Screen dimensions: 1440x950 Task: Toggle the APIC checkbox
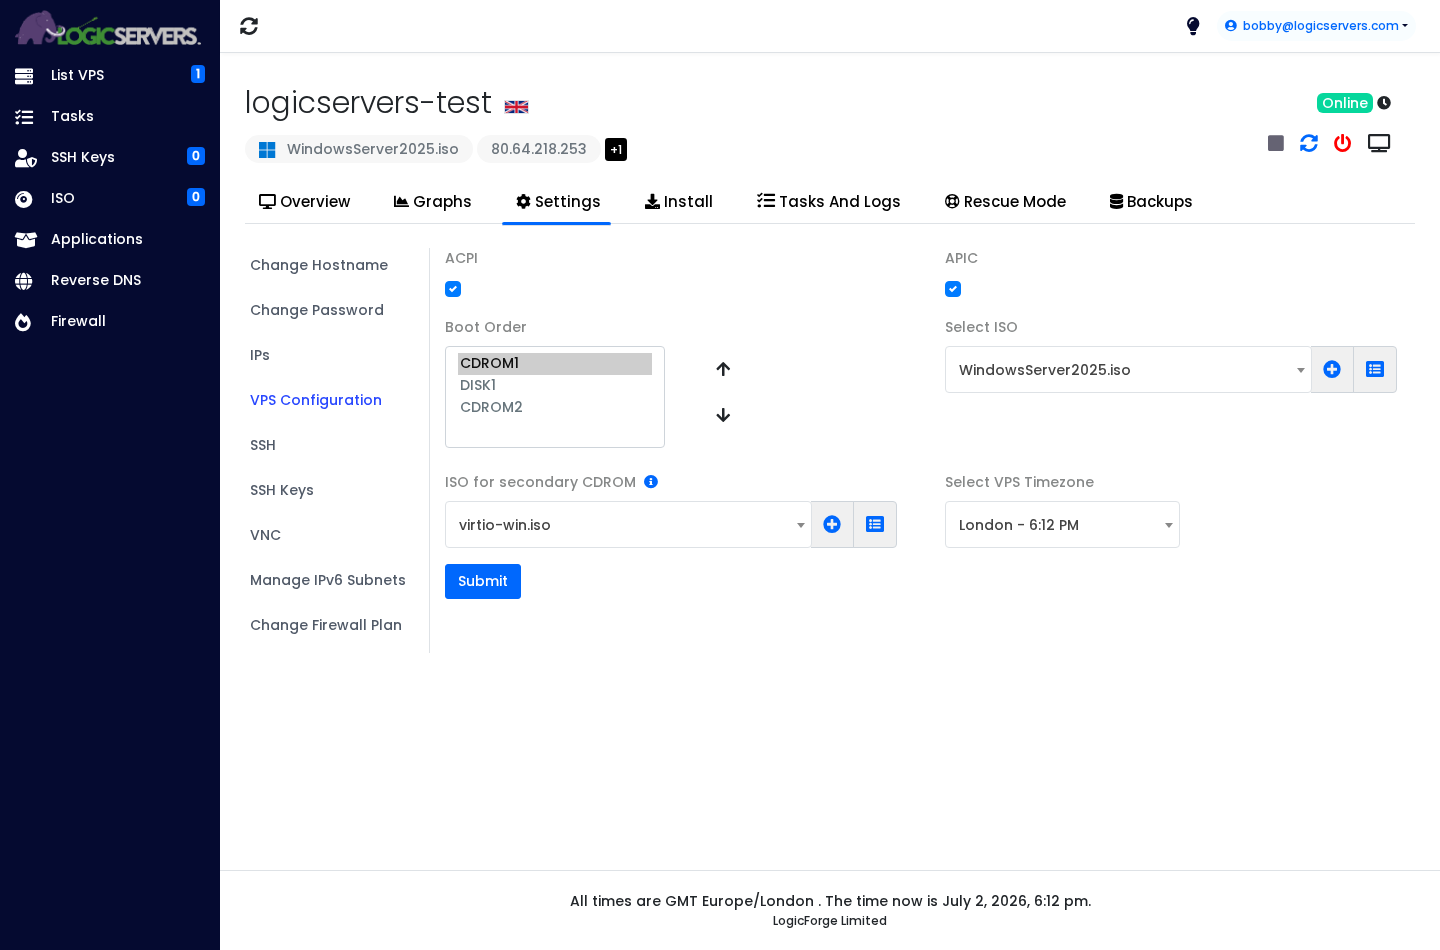pos(953,289)
